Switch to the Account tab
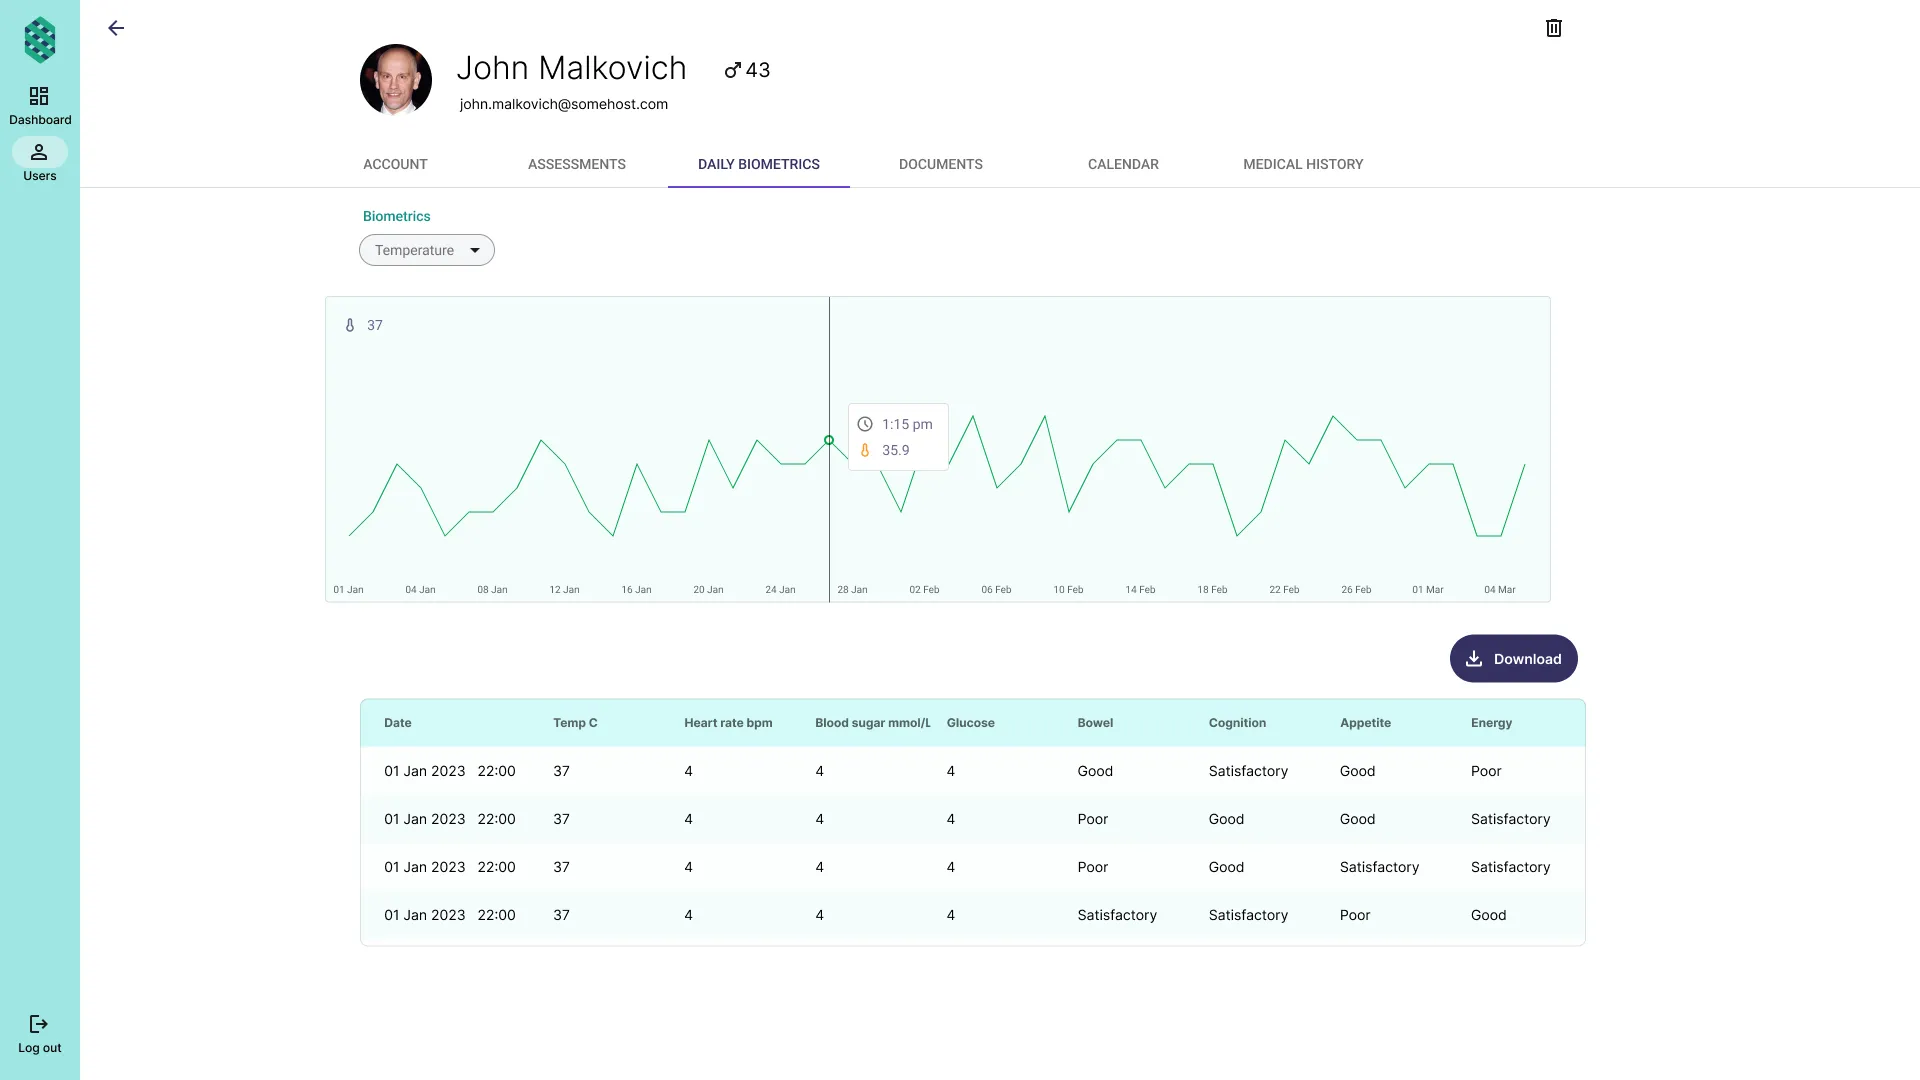 click(x=395, y=164)
